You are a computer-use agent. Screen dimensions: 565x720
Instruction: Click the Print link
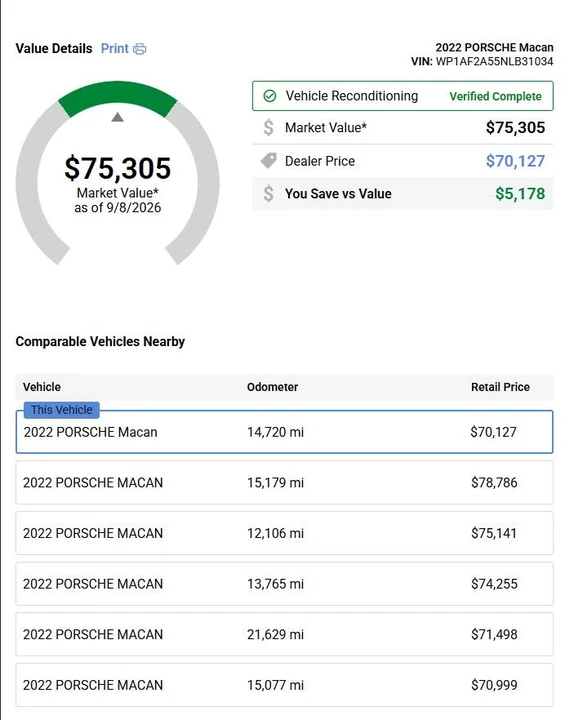point(115,49)
